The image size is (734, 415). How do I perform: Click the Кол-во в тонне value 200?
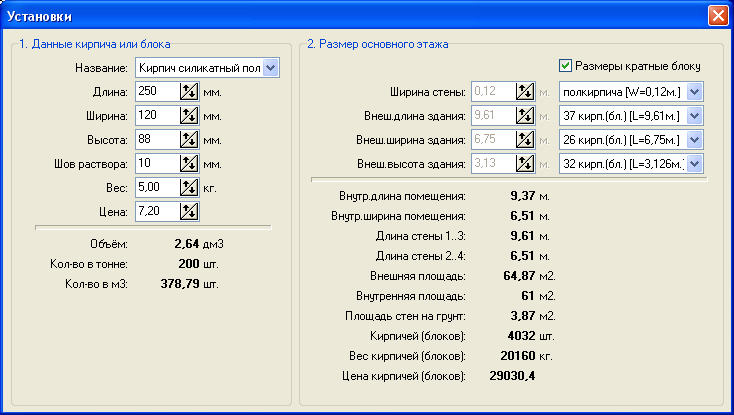[189, 264]
